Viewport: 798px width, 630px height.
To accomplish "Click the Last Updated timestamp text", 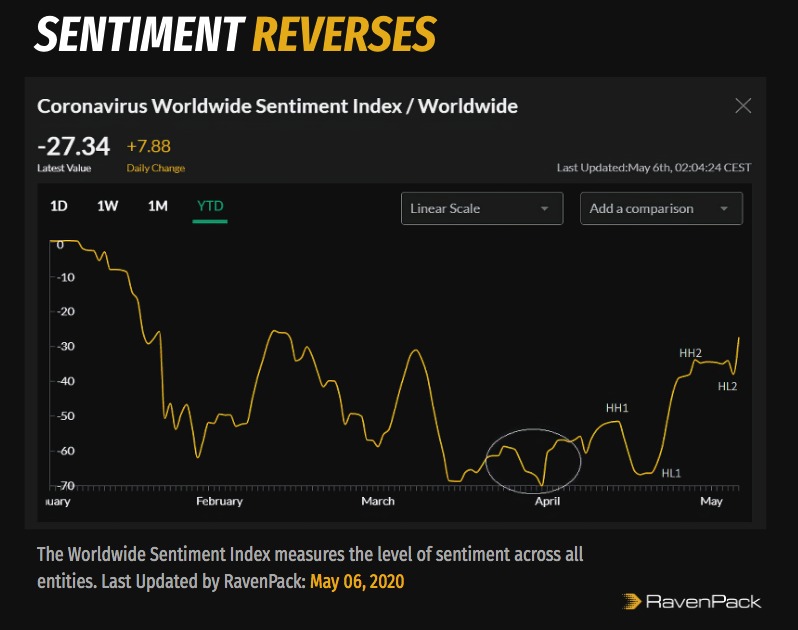I will (x=653, y=167).
